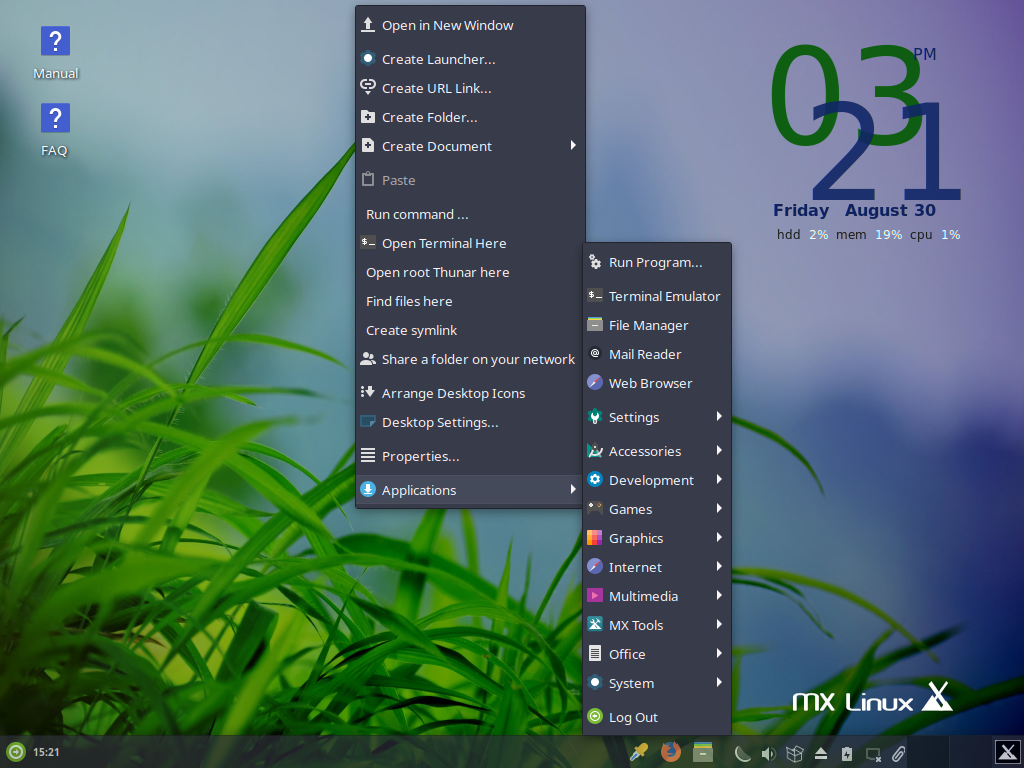Select Create URL Link...
This screenshot has width=1024, height=768.
[470, 88]
